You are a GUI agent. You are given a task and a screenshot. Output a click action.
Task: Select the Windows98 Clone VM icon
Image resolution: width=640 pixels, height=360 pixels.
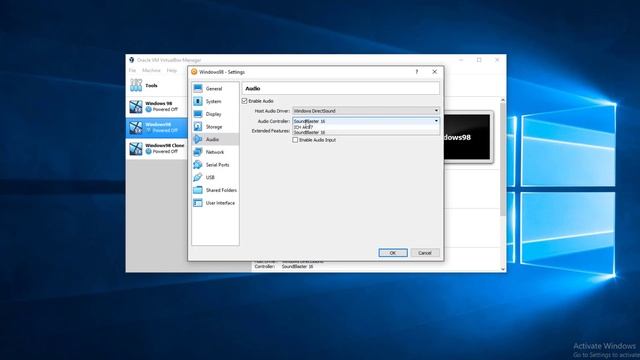tap(136, 149)
